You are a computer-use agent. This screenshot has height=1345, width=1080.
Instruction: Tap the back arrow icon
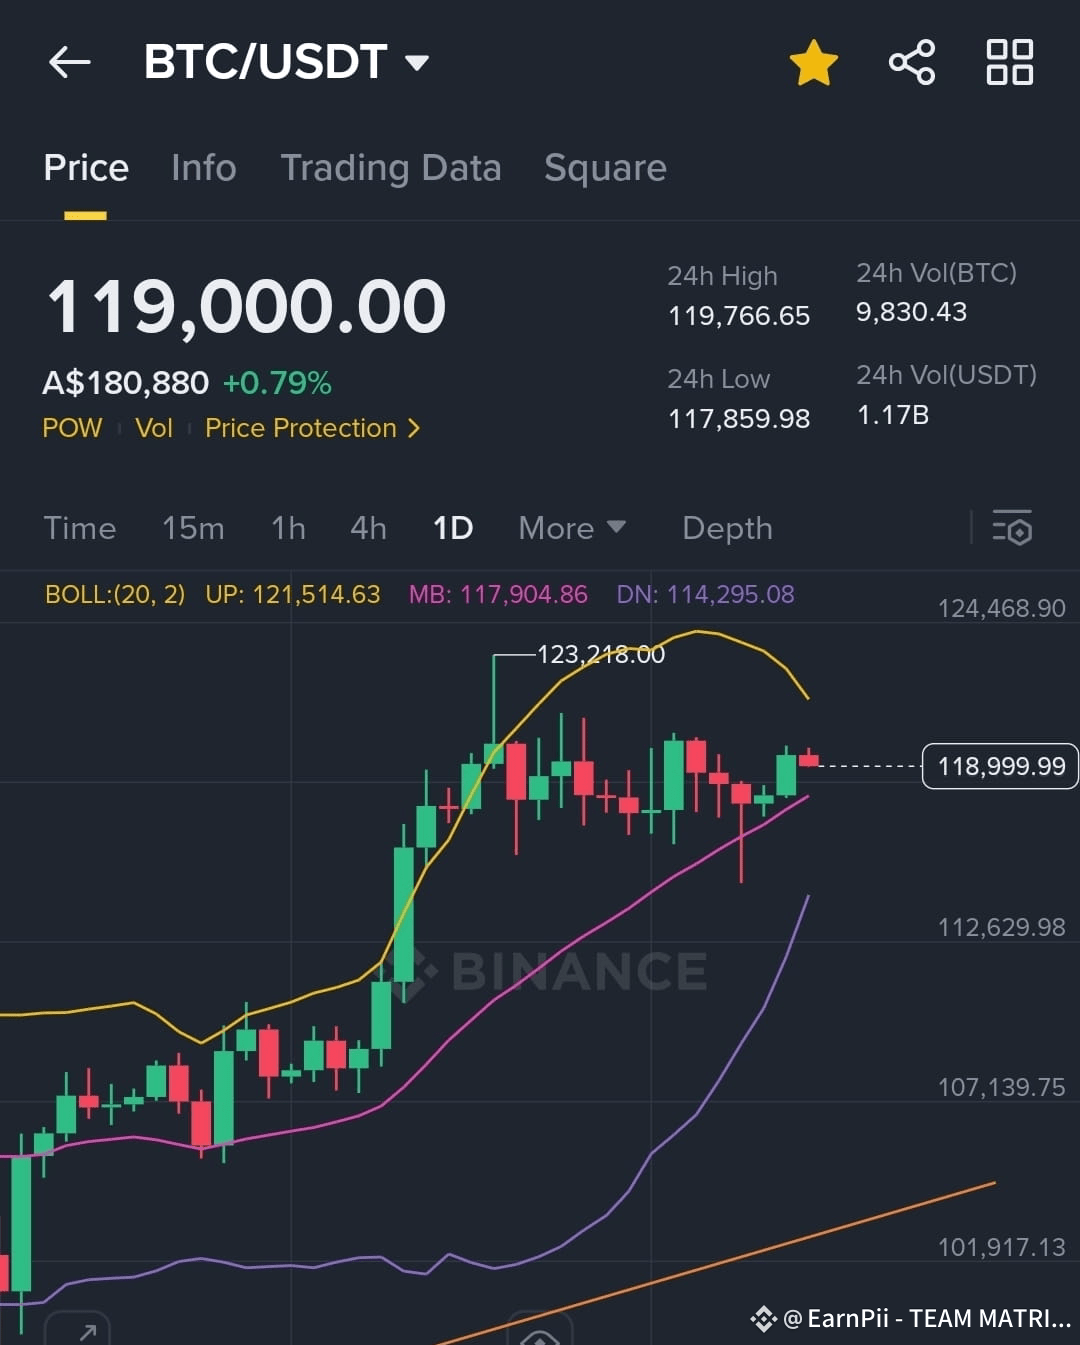[69, 62]
